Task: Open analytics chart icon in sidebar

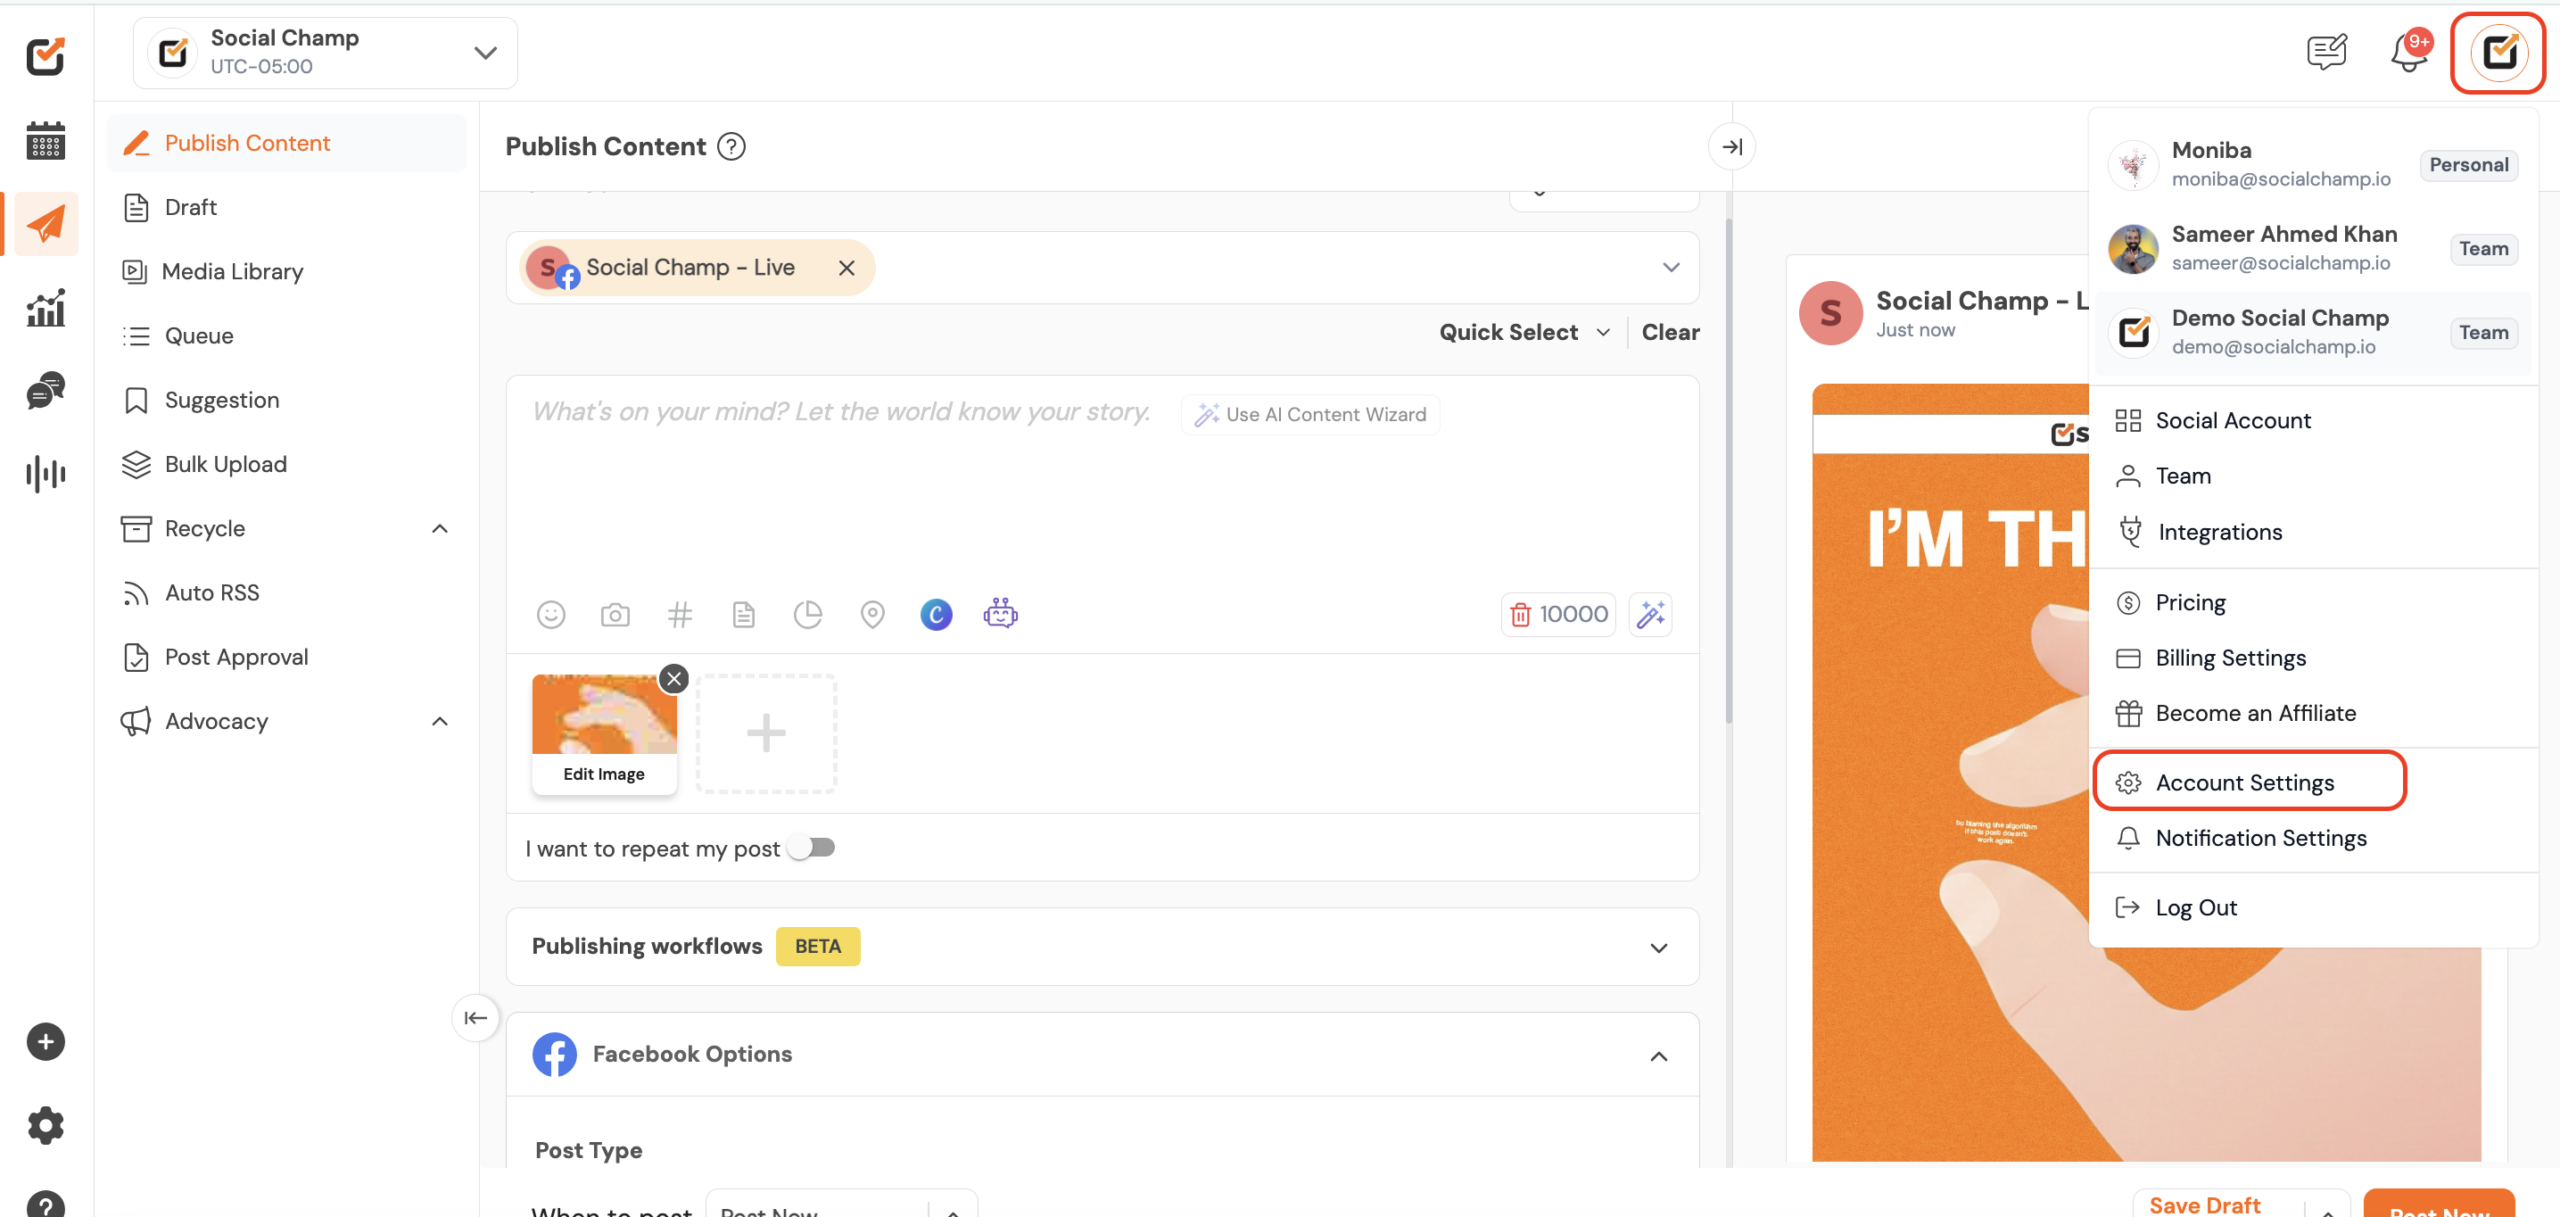Action: (45, 308)
